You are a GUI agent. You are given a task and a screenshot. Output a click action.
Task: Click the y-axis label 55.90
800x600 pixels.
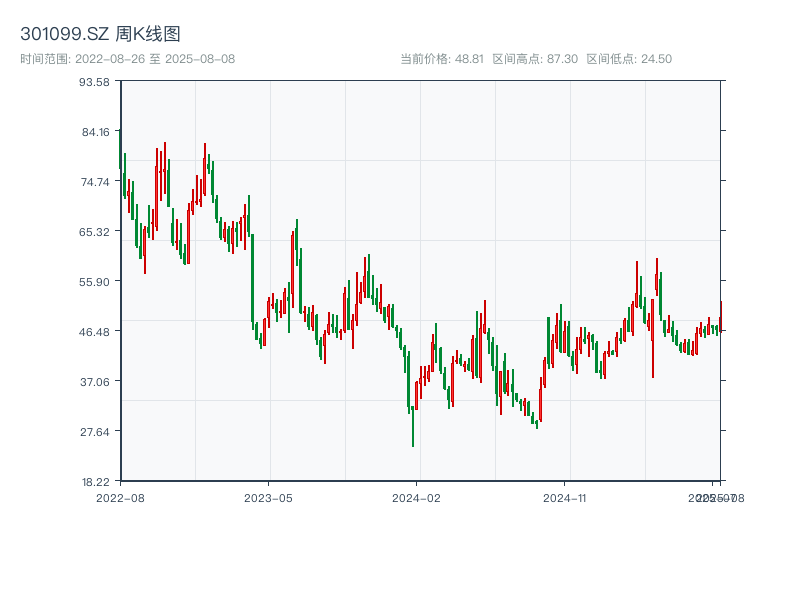point(94,282)
